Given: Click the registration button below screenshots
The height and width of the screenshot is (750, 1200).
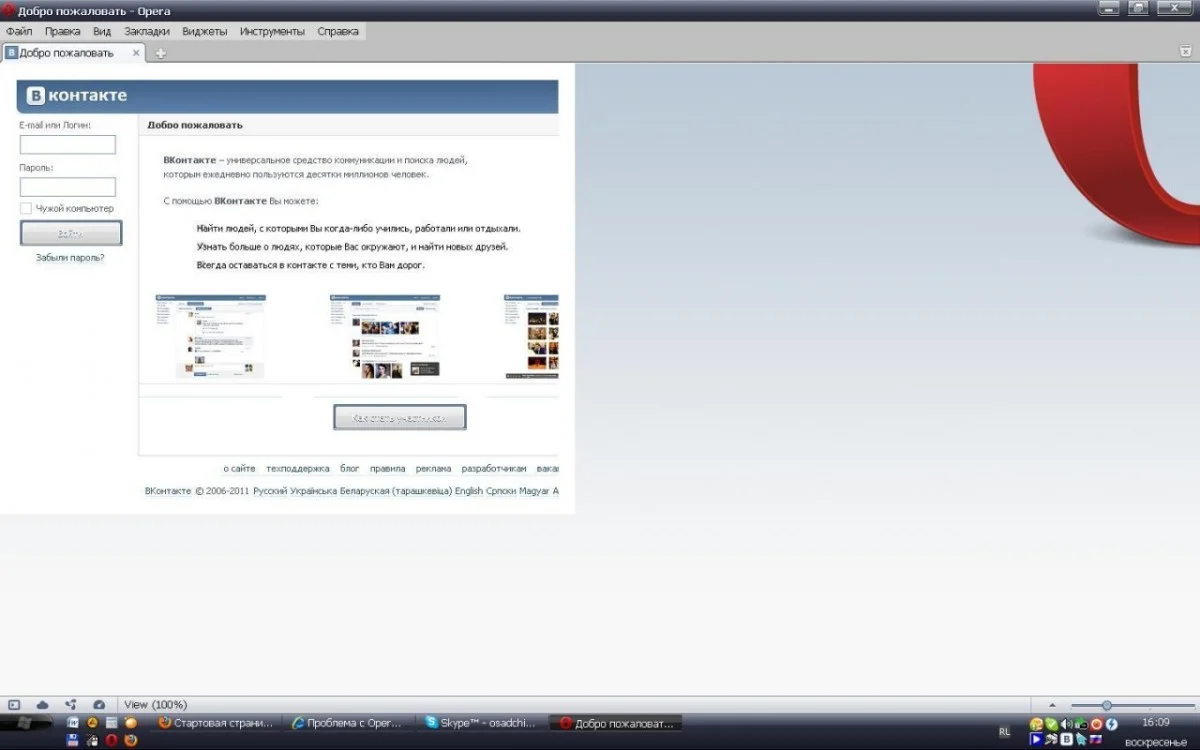Looking at the screenshot, I should [400, 417].
